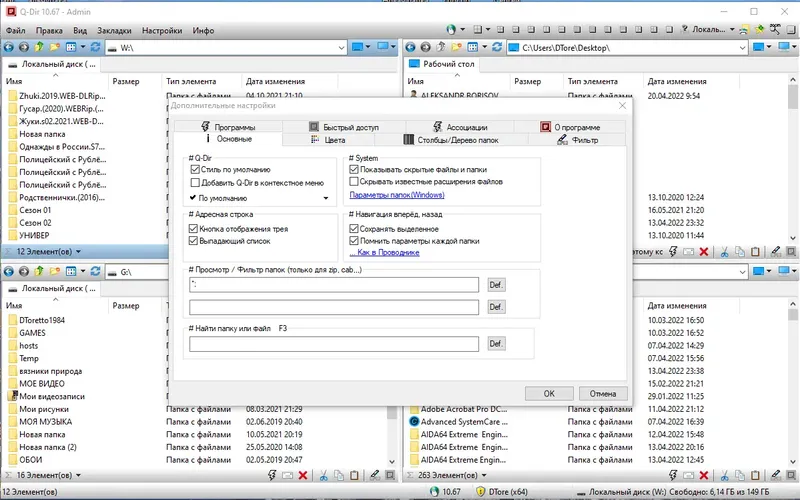Refresh the C:\Users\DTore\Desktop pane
The width and height of the screenshot is (800, 500).
(x=497, y=47)
